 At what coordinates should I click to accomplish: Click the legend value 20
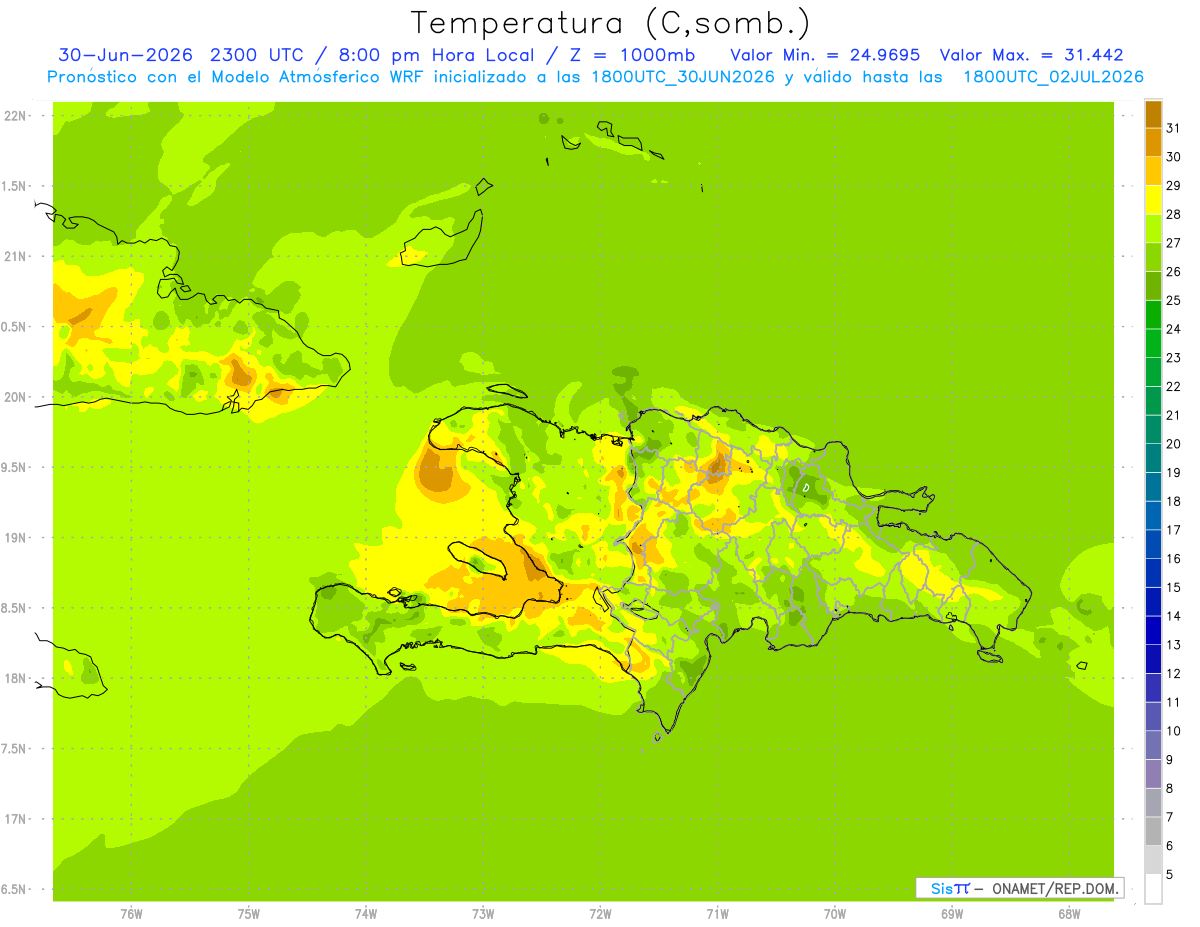tap(1173, 444)
